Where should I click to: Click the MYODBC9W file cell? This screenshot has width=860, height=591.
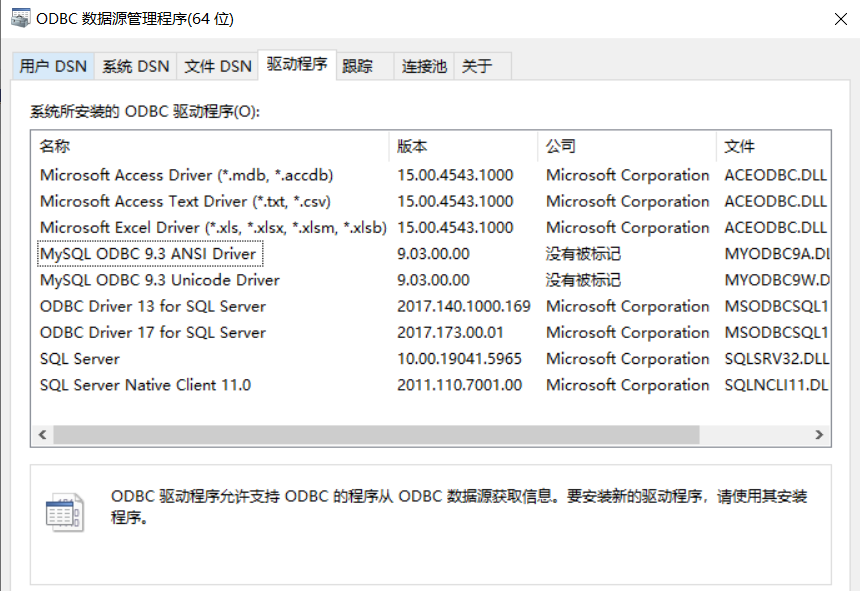coord(777,280)
